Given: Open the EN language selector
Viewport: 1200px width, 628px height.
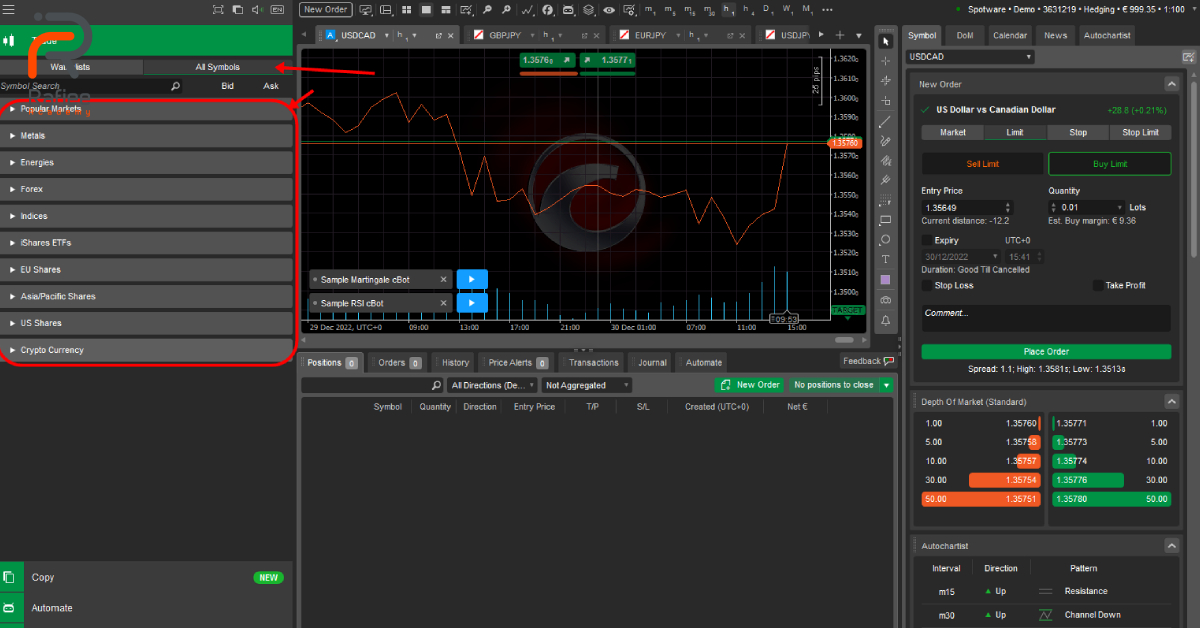Looking at the screenshot, I should [x=278, y=9].
